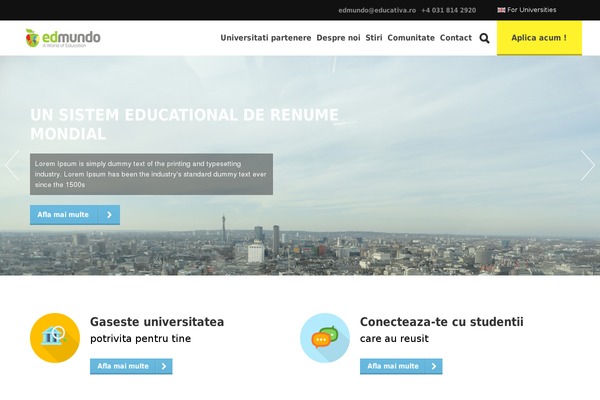Click Afla mai multe under Conecteaza-te cu studentii
This screenshot has width=600, height=400.
(401, 367)
